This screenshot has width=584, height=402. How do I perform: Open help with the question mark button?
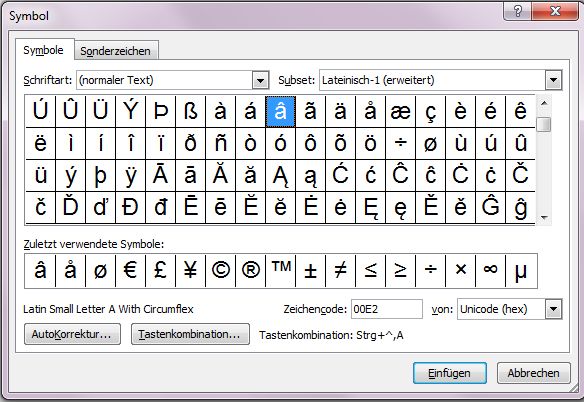click(518, 11)
